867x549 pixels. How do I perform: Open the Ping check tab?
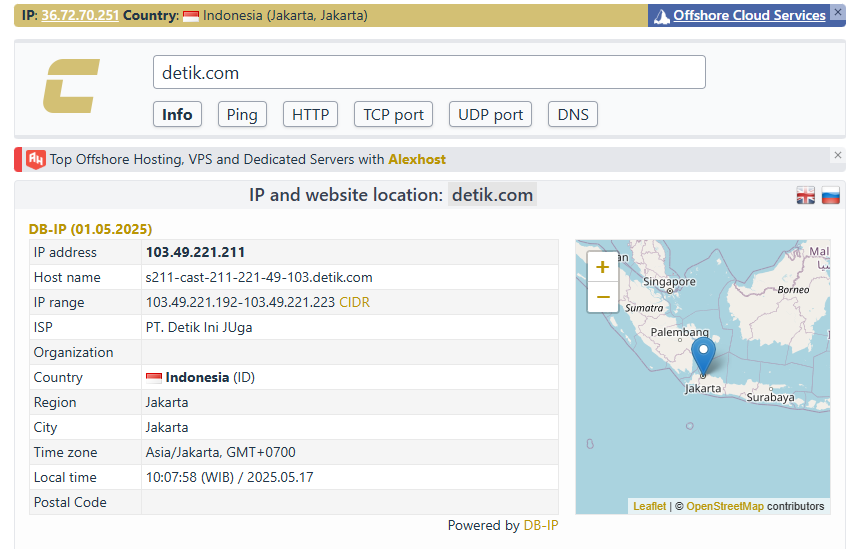242,114
